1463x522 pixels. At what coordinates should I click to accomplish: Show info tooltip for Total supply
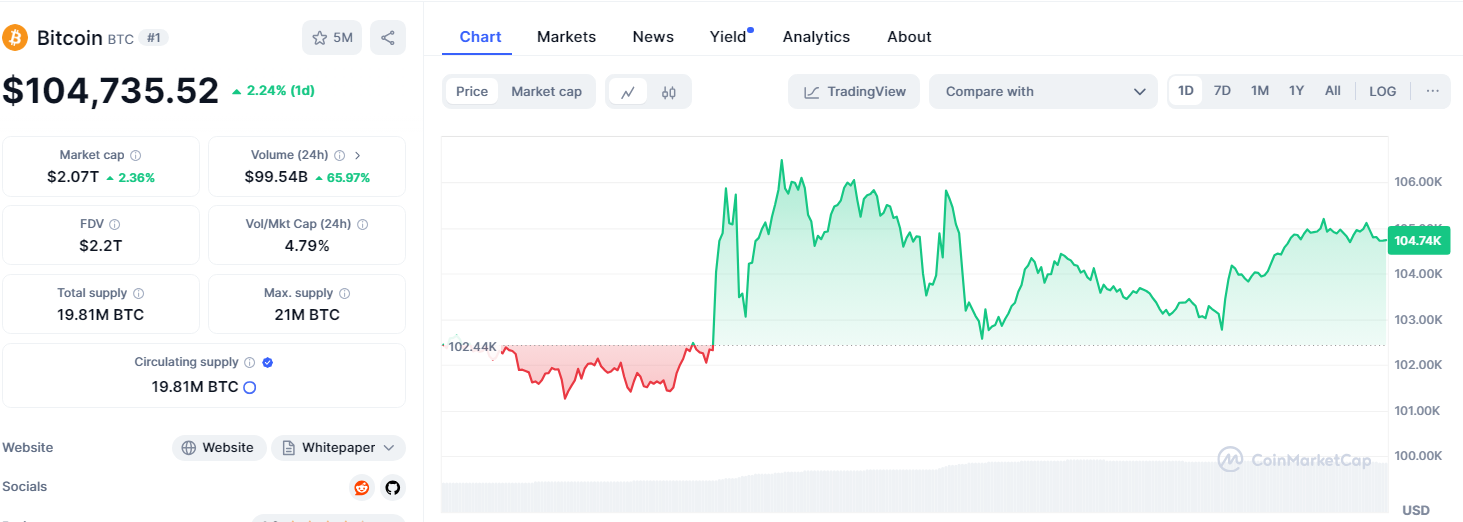click(139, 293)
